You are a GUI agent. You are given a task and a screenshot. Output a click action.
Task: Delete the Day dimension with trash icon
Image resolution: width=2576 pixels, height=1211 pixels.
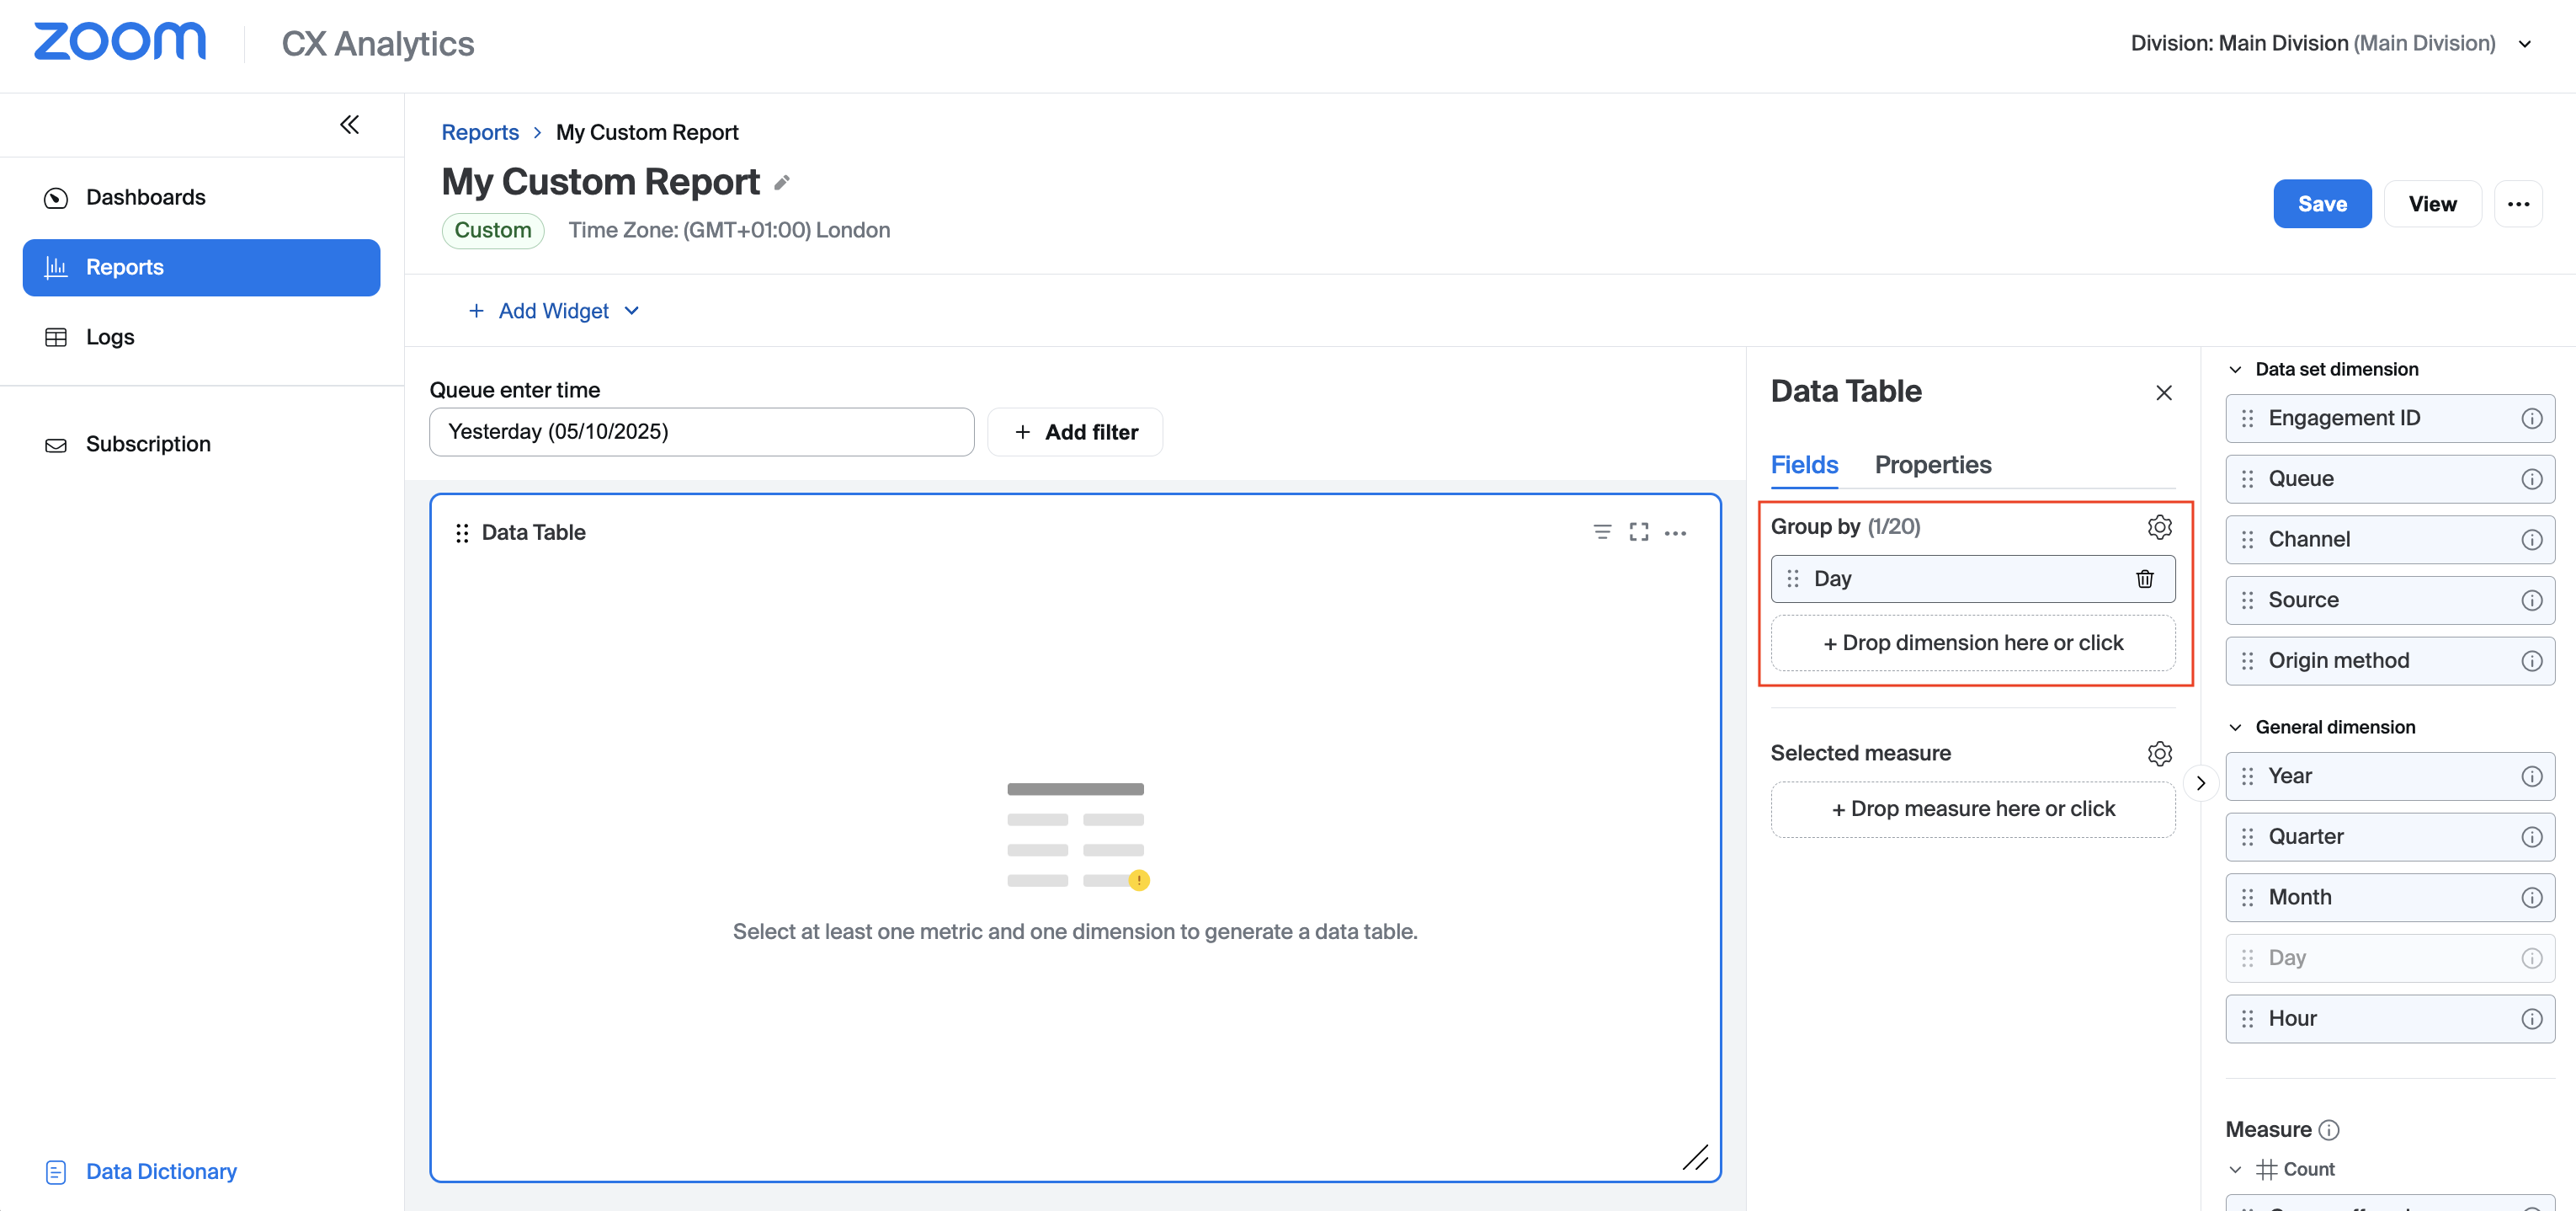click(x=2144, y=579)
